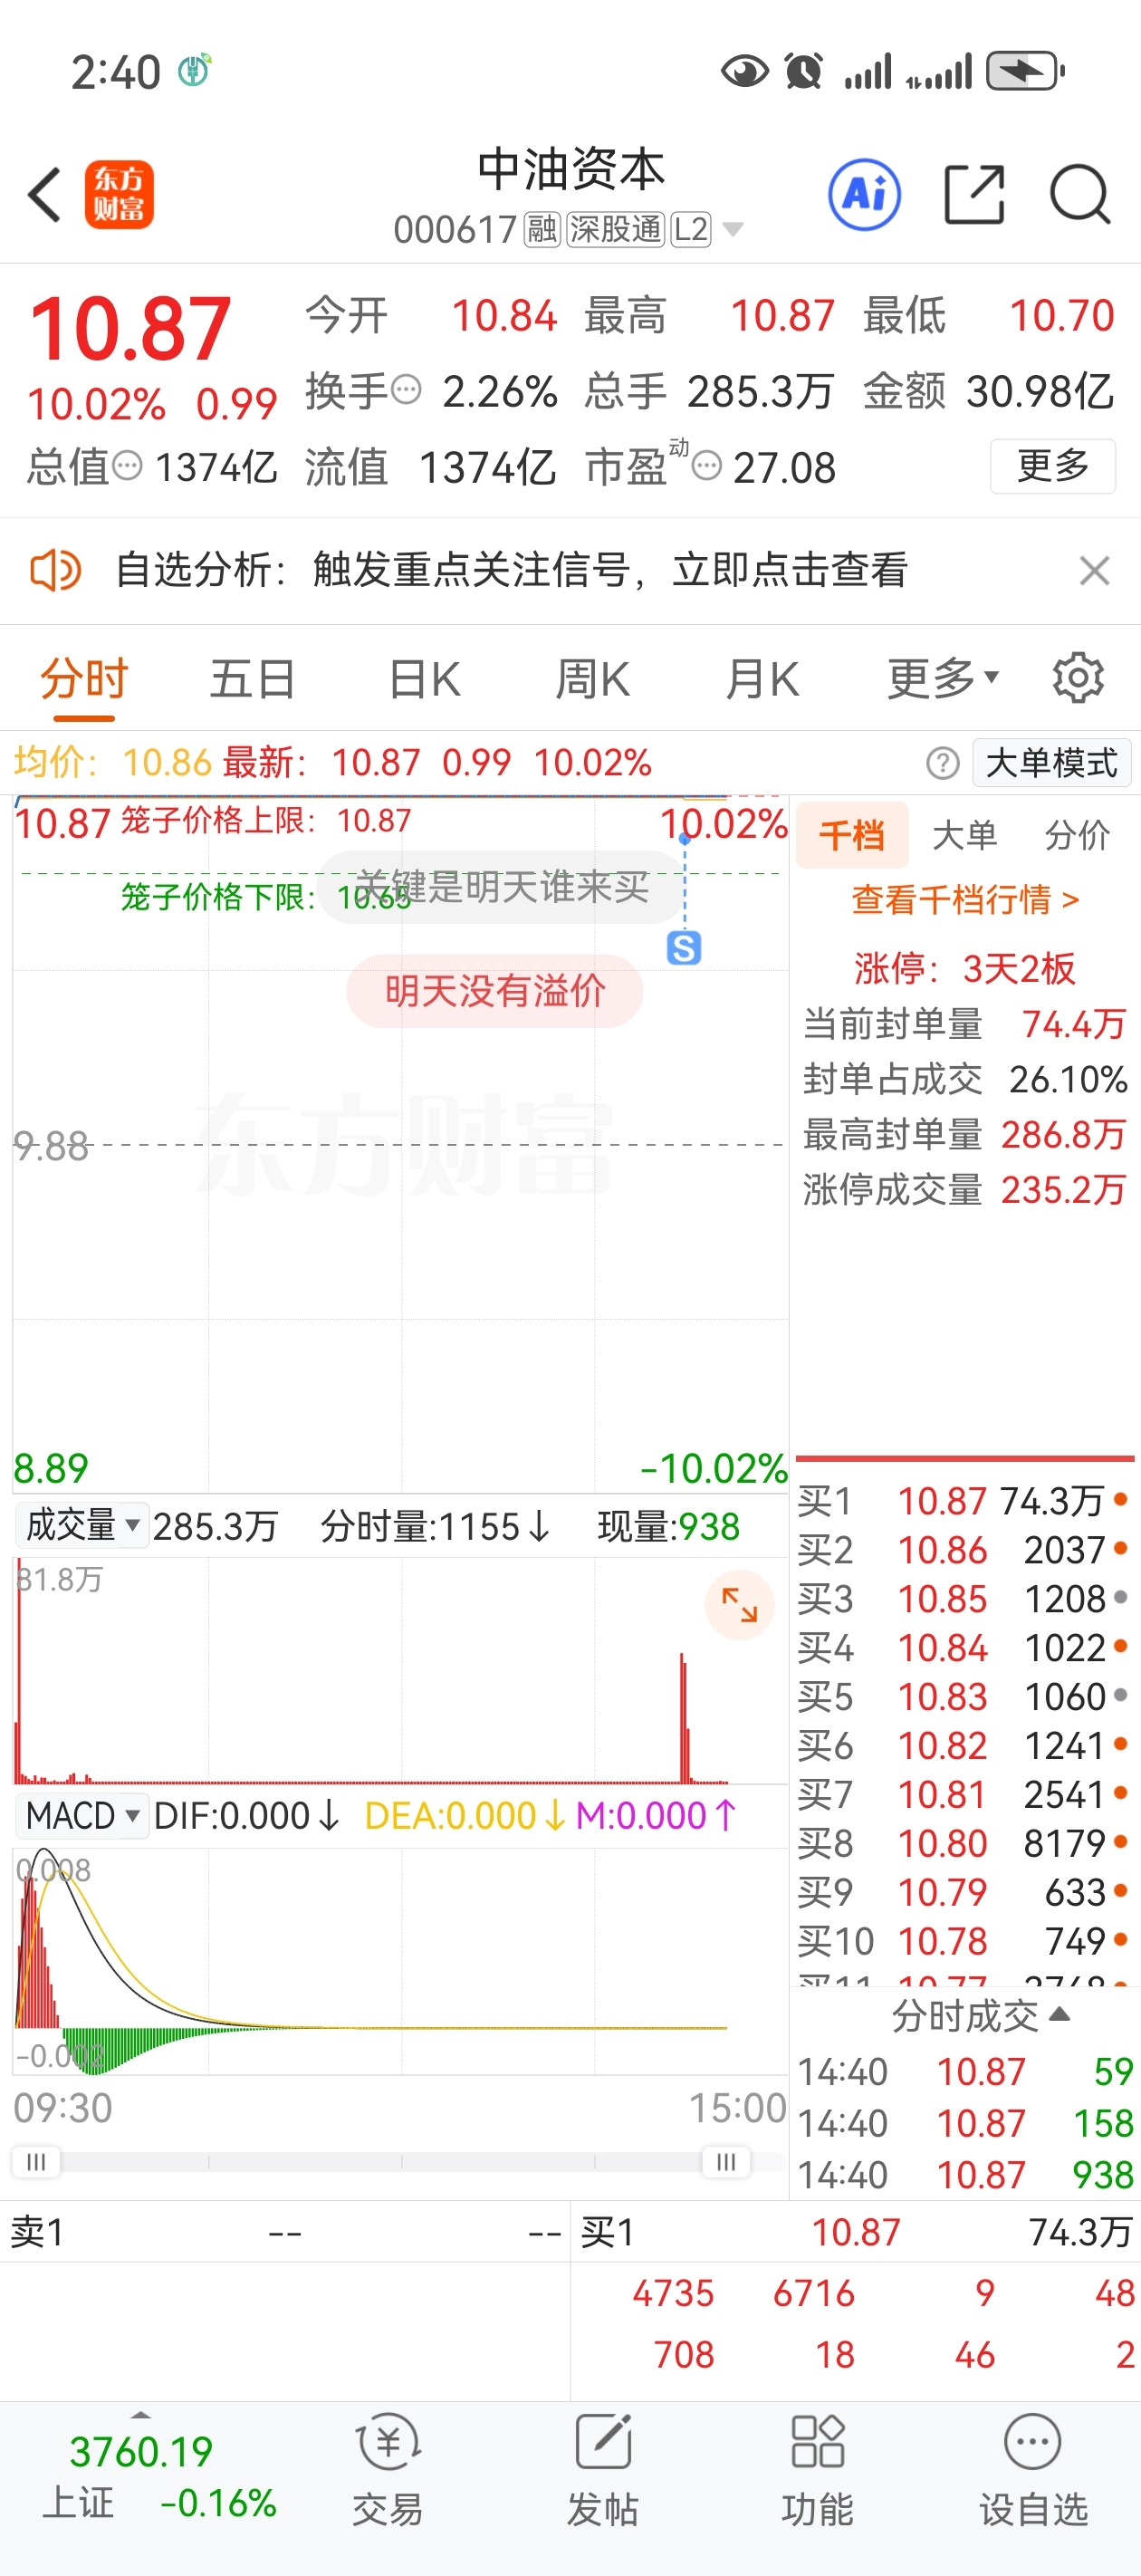The image size is (1141, 2576).
Task: Open the search magnifier icon
Action: click(x=1080, y=194)
